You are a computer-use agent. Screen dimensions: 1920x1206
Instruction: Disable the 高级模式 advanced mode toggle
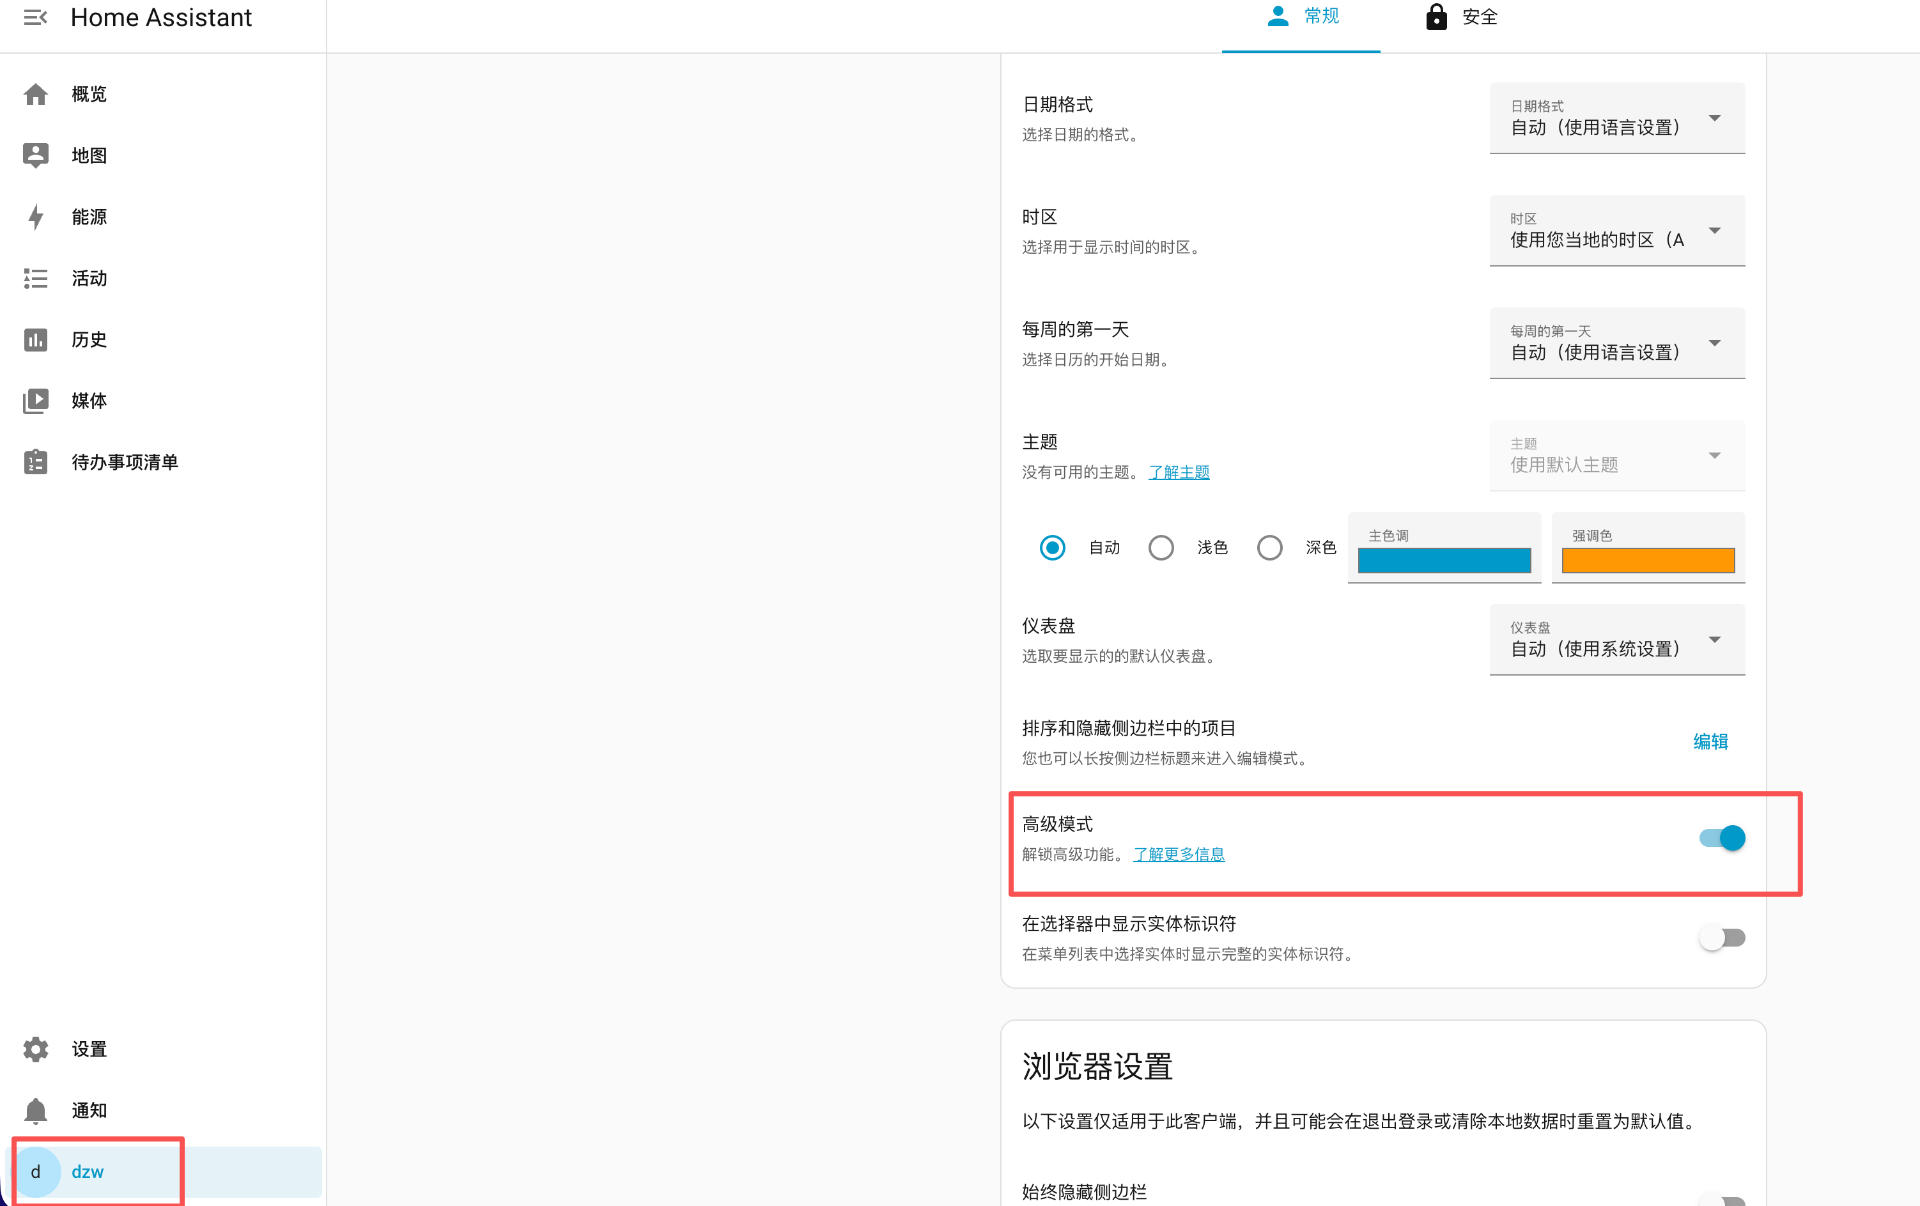pos(1721,838)
